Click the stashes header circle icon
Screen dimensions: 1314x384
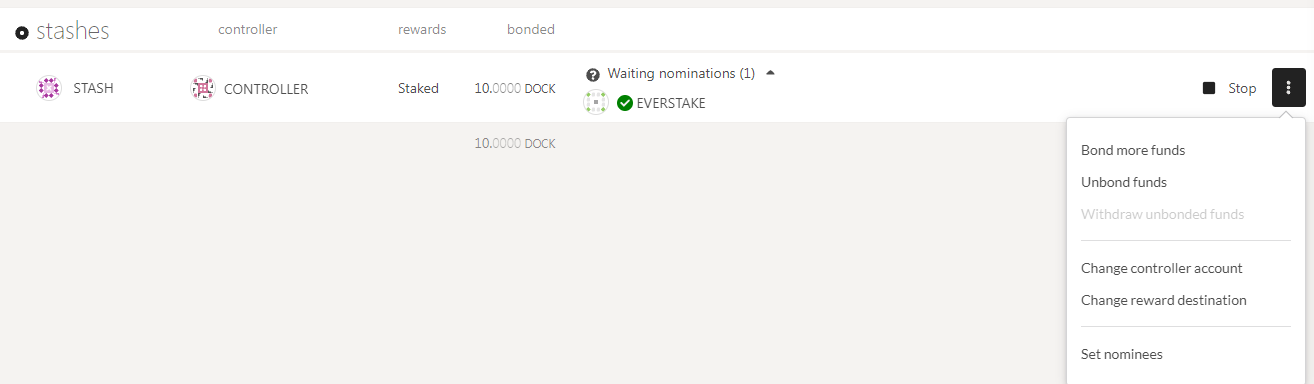pyautogui.click(x=22, y=33)
